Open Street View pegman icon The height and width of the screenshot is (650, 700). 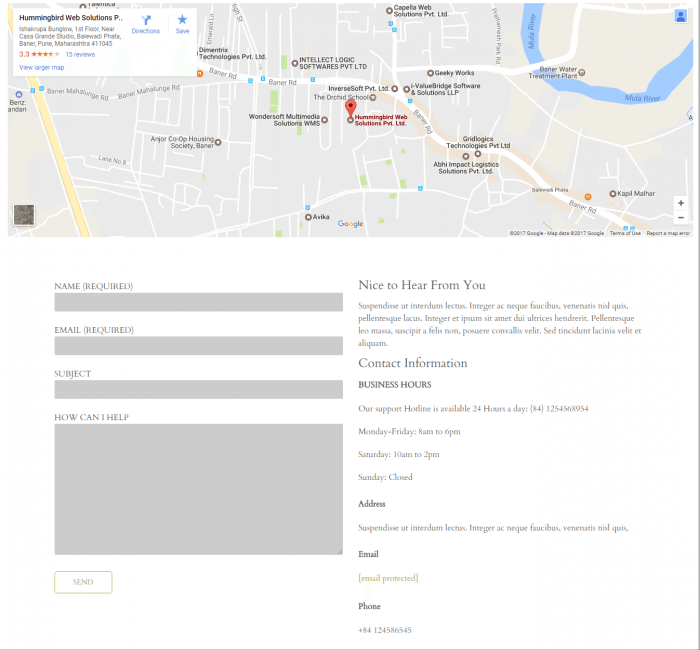(680, 17)
